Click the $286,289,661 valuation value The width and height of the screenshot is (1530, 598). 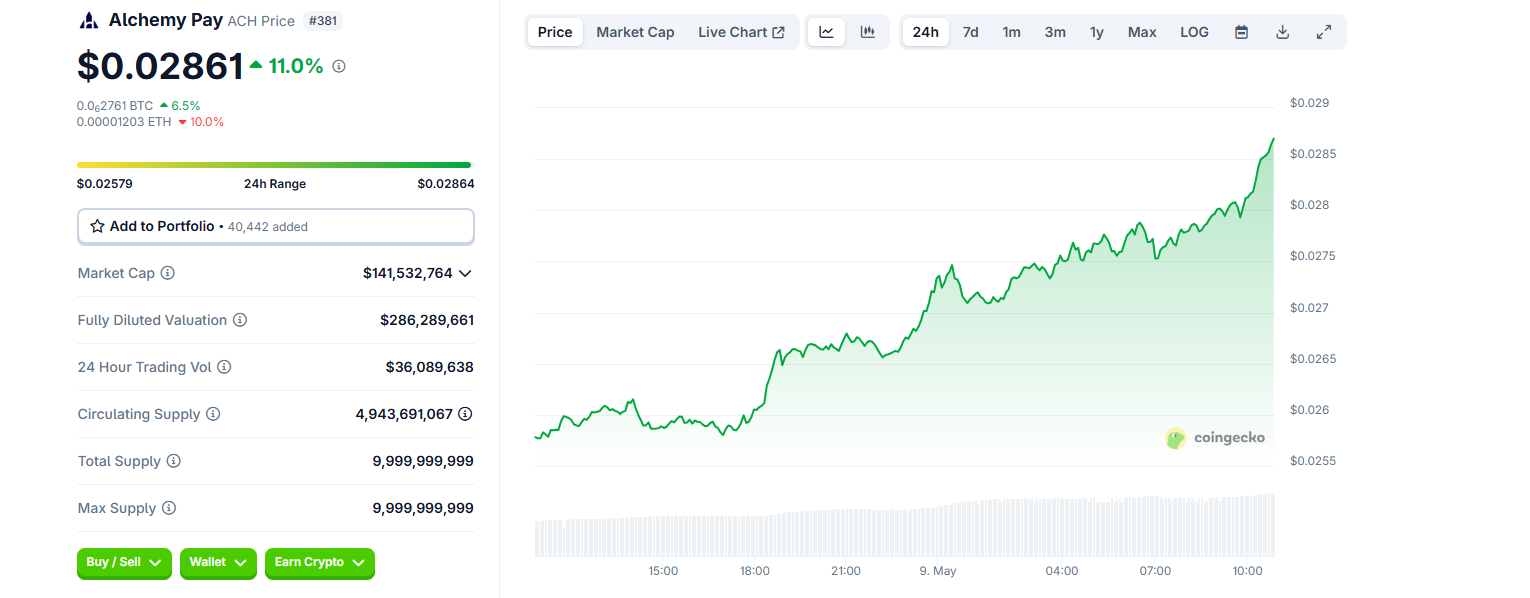pos(427,320)
